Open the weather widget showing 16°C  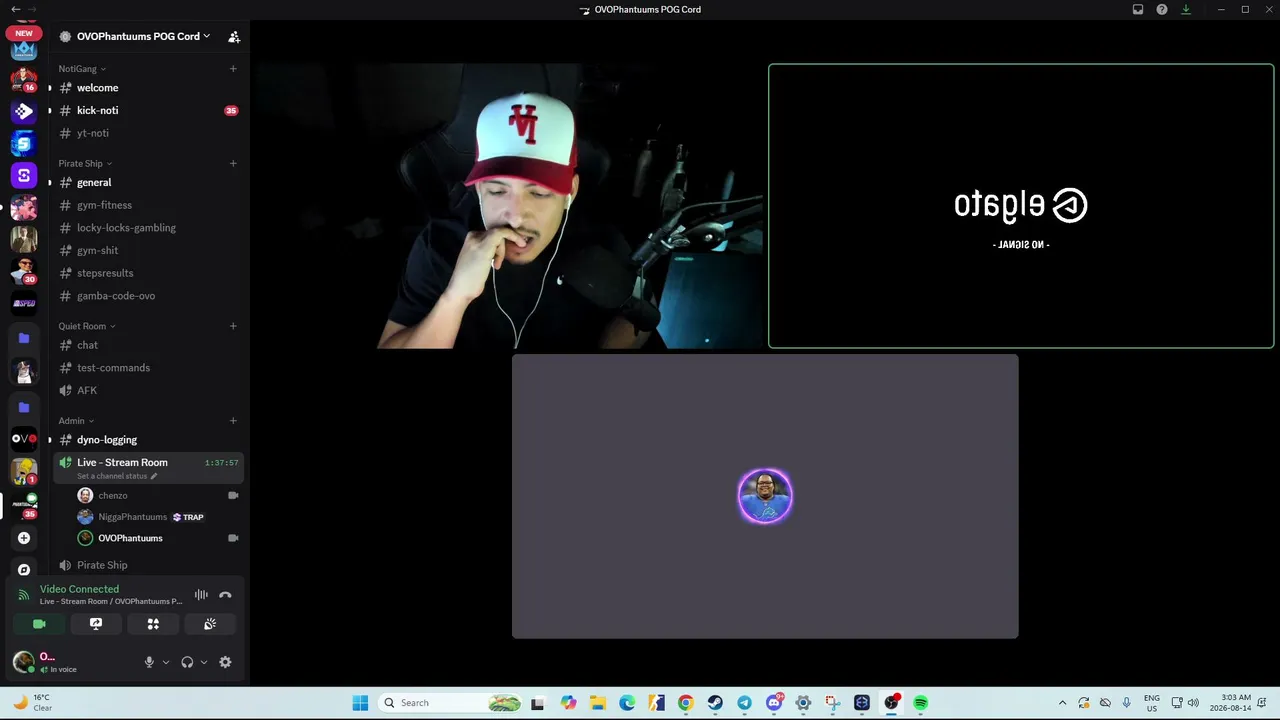(x=32, y=703)
